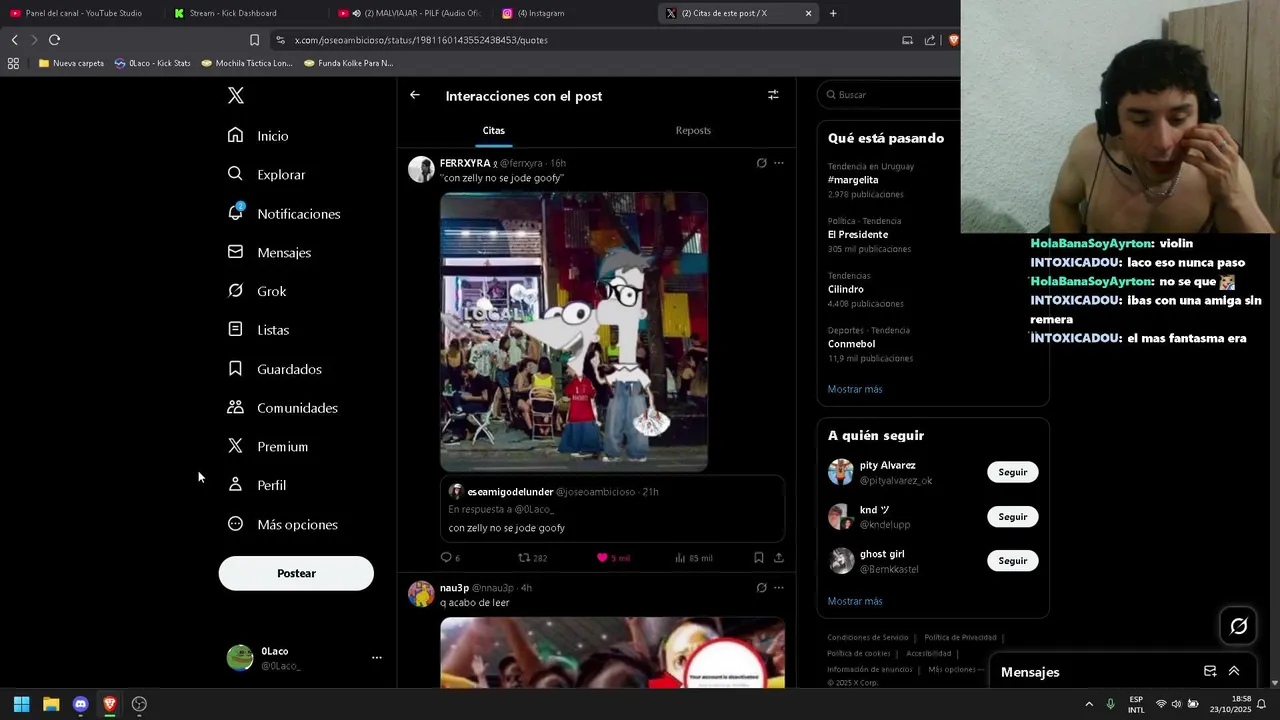Reply to the FERRXYRA post

tap(450, 558)
